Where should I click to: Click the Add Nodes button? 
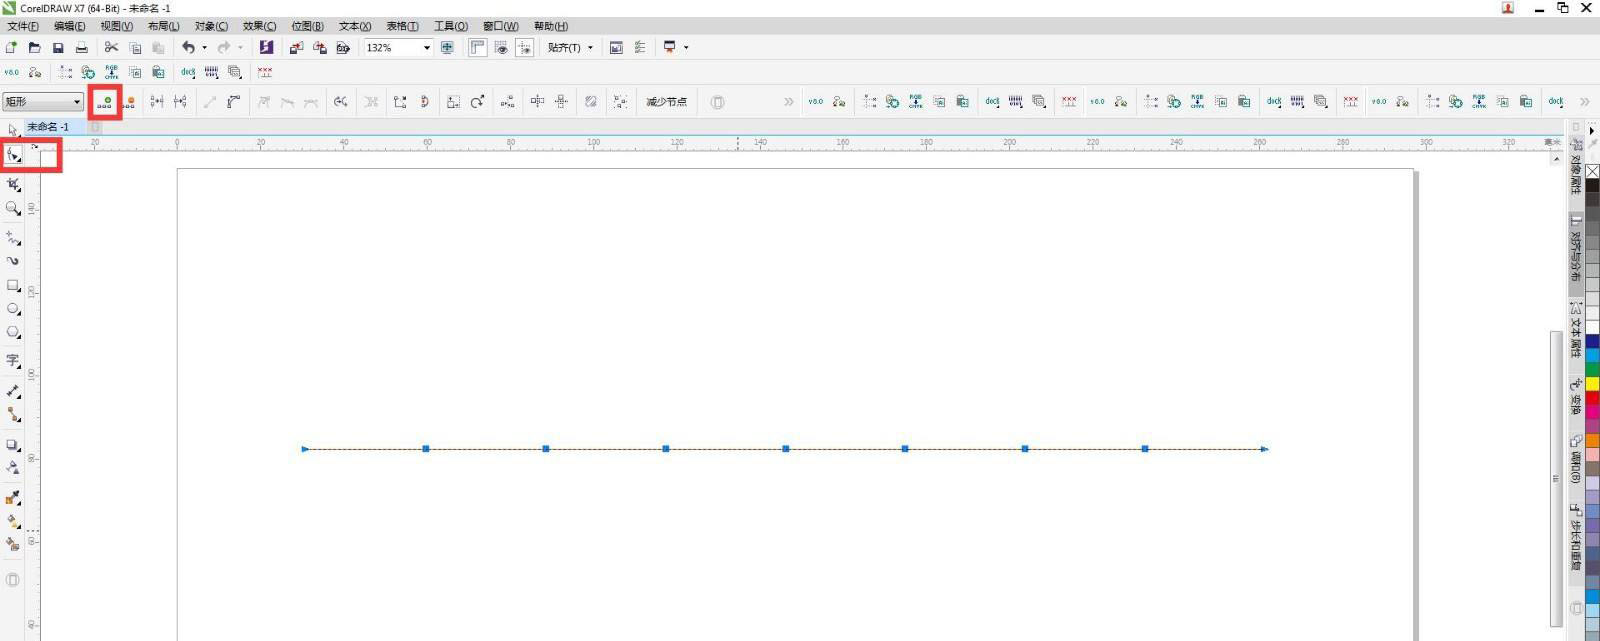105,102
